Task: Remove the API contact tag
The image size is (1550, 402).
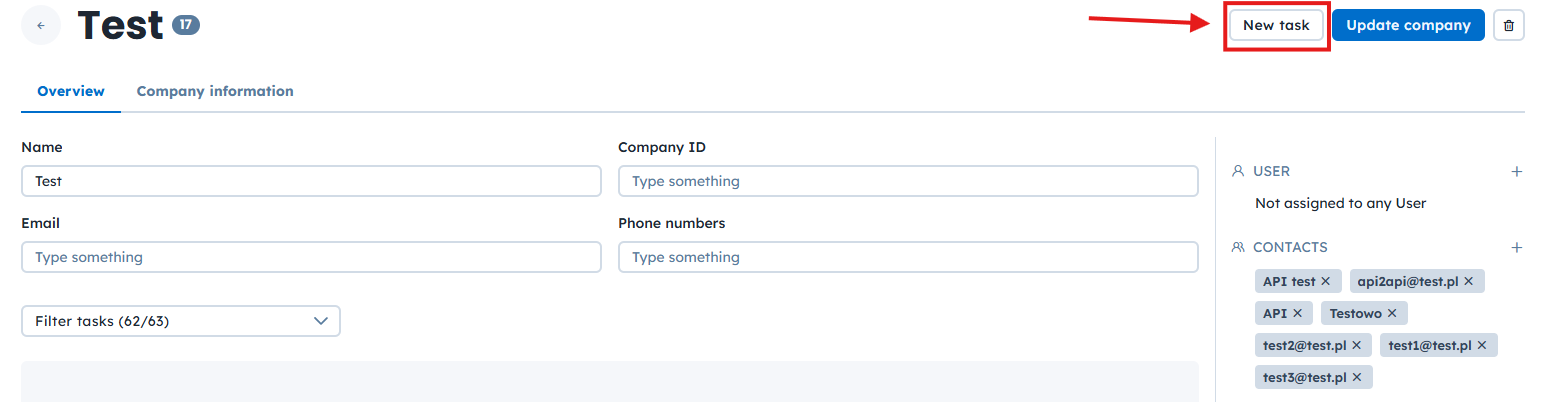Action: click(x=1297, y=313)
